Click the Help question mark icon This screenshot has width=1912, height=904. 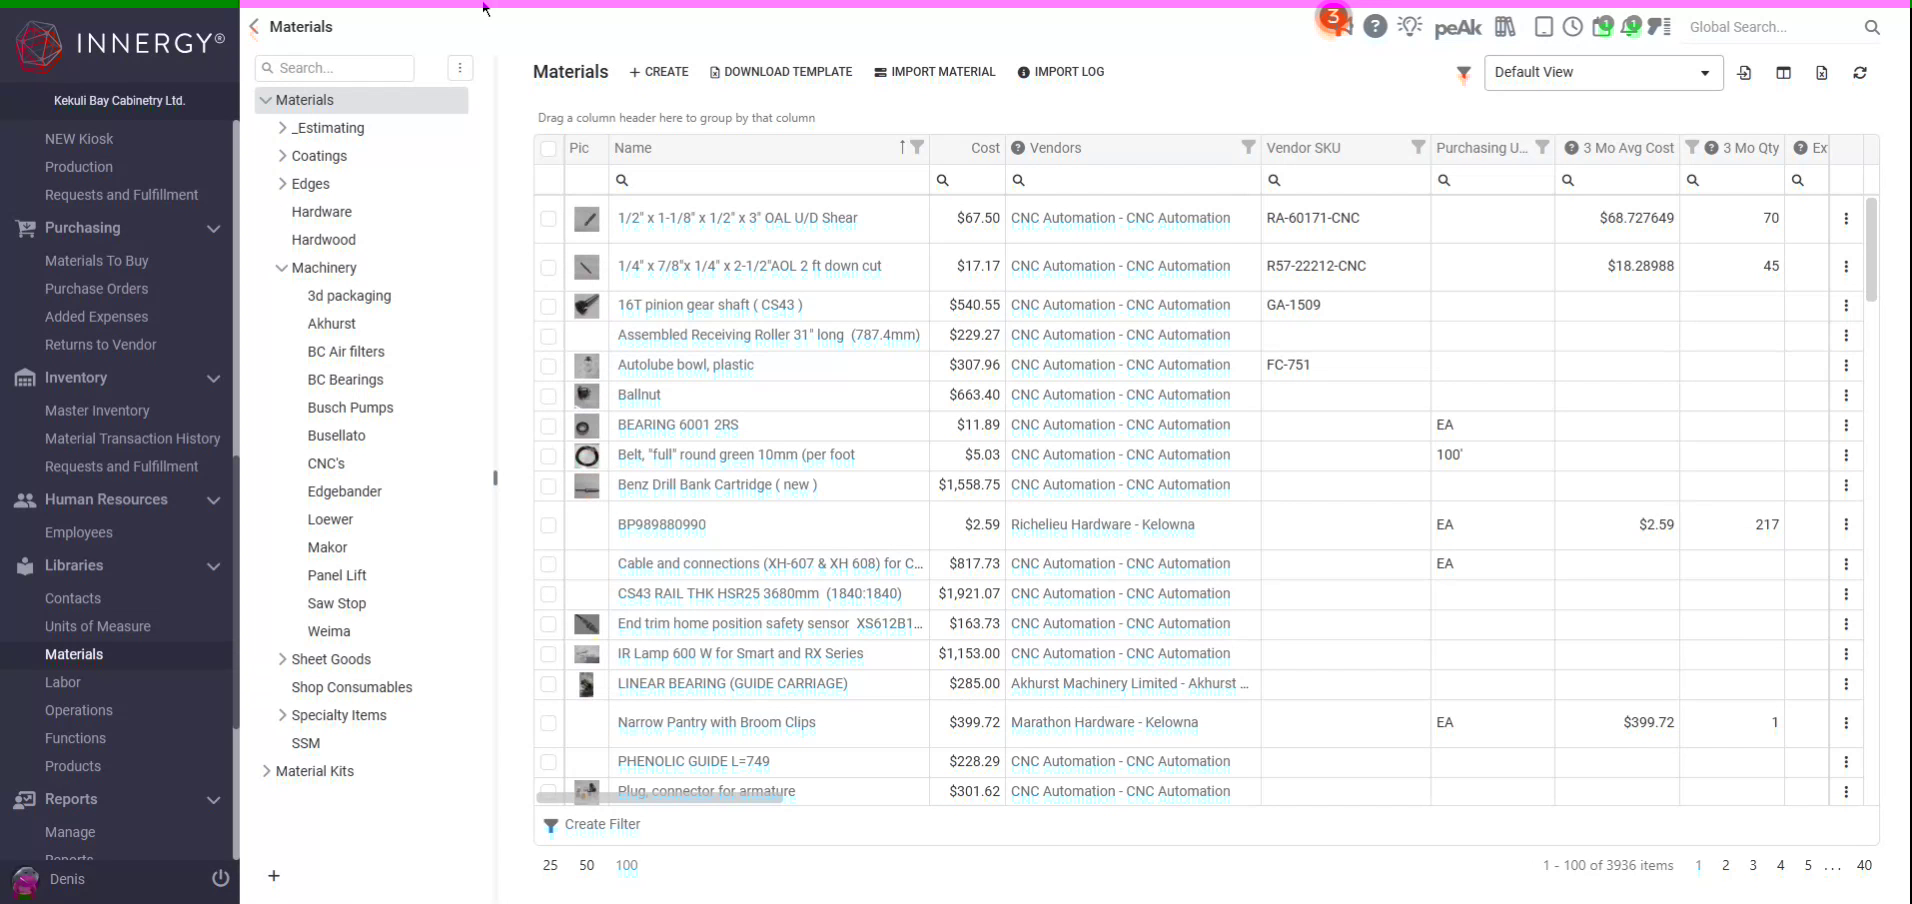click(1376, 27)
